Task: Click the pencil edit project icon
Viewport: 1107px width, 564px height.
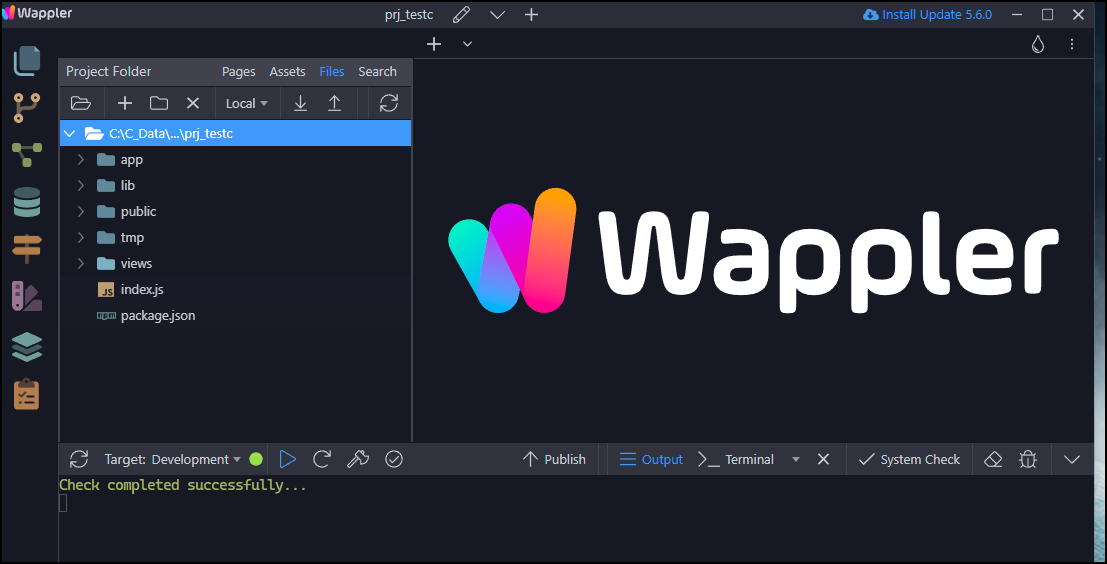Action: click(x=462, y=14)
